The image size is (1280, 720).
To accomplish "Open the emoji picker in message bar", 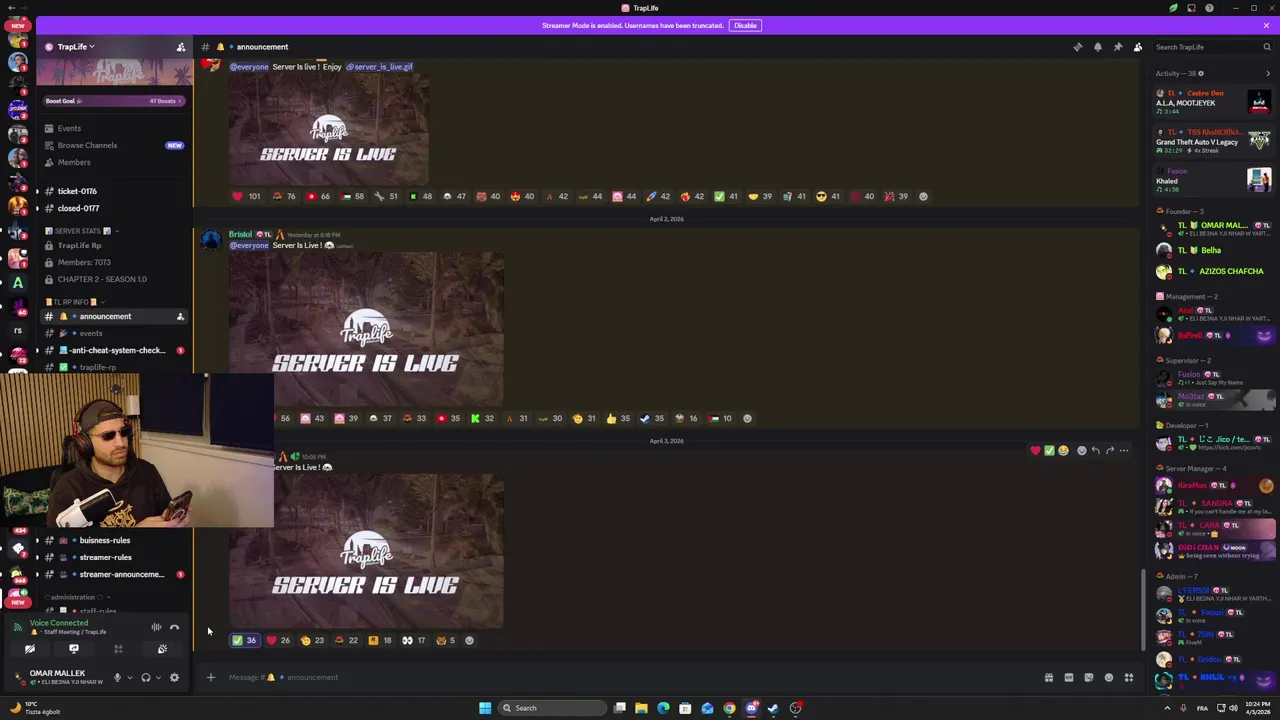I will (1109, 678).
